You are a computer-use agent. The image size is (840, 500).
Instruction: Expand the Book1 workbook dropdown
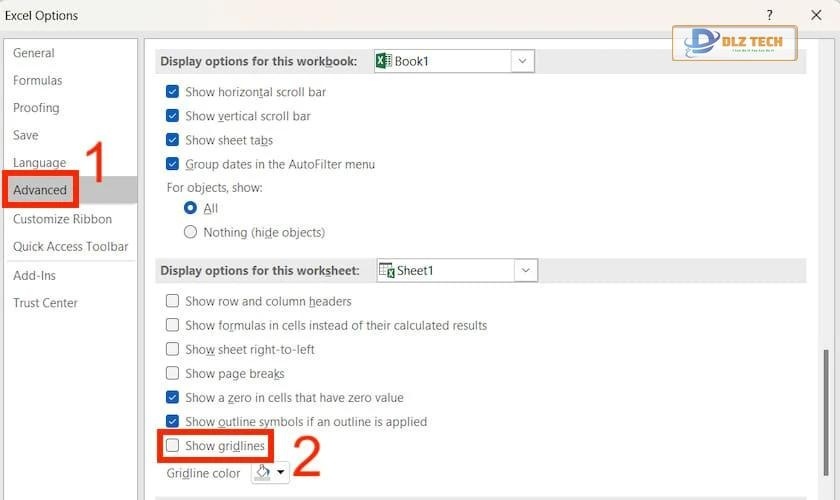click(522, 61)
